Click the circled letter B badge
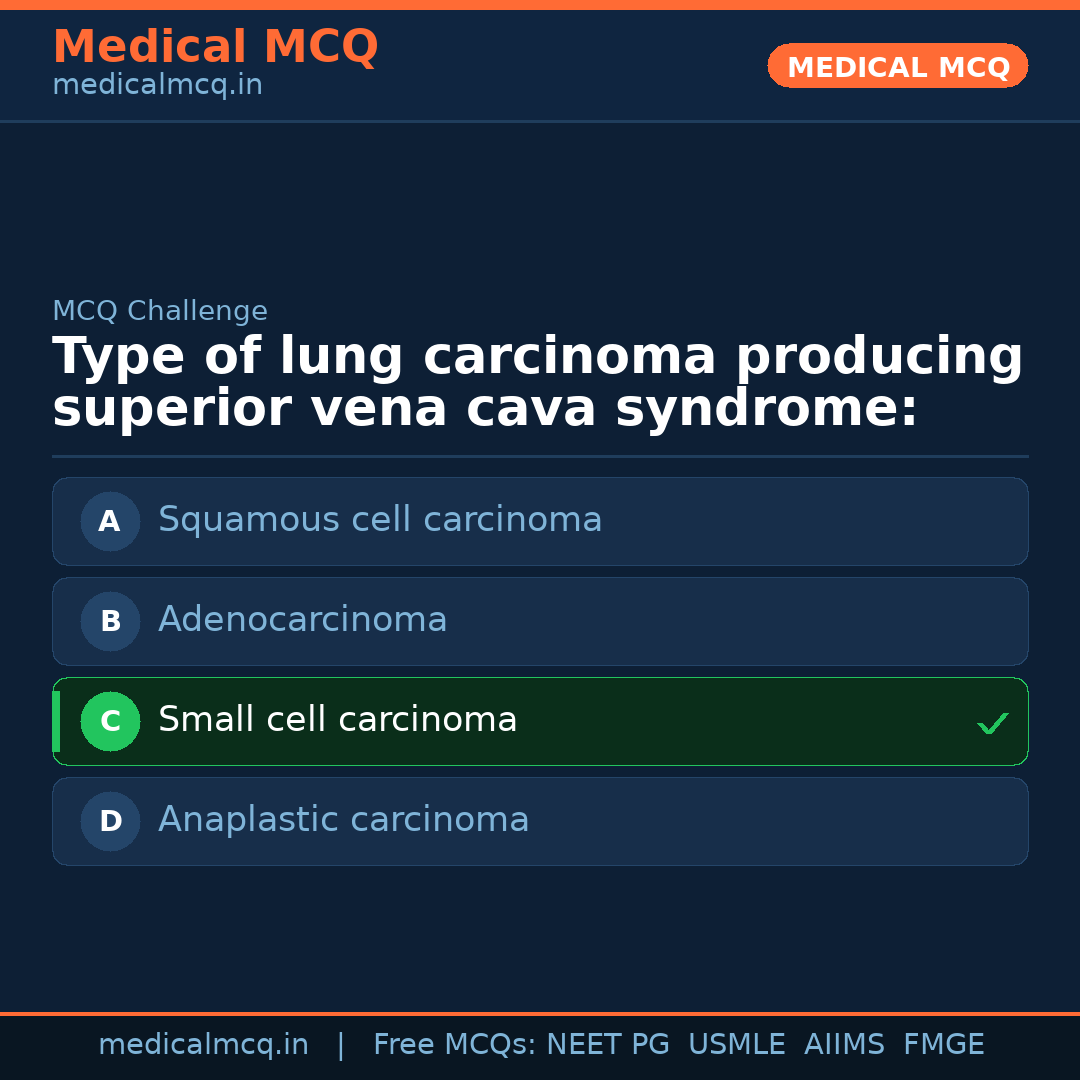The image size is (1080, 1080). pyautogui.click(x=110, y=621)
